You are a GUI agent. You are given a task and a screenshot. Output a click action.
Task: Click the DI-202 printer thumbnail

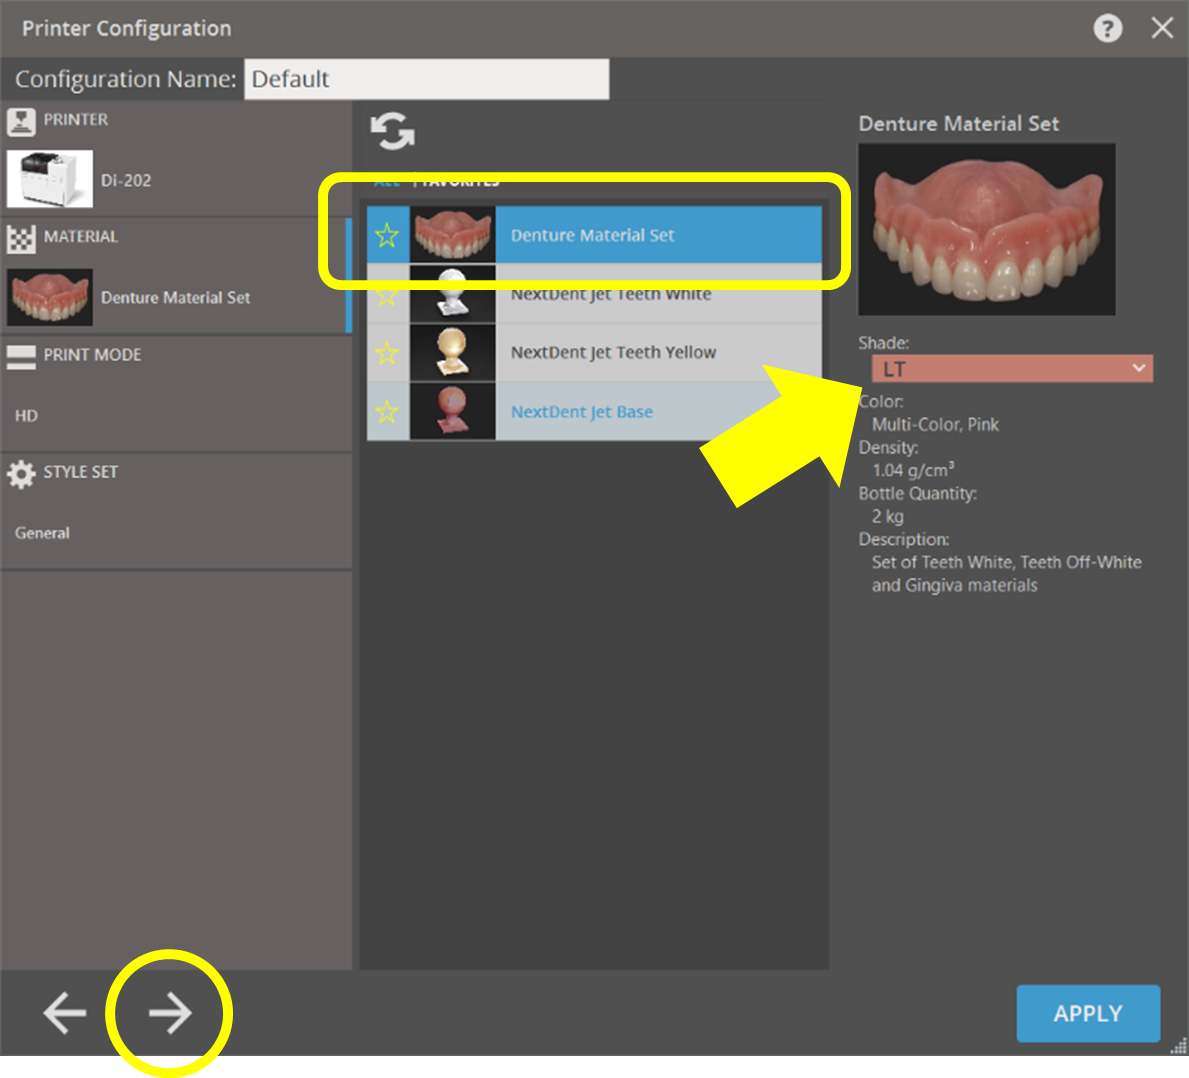50,179
